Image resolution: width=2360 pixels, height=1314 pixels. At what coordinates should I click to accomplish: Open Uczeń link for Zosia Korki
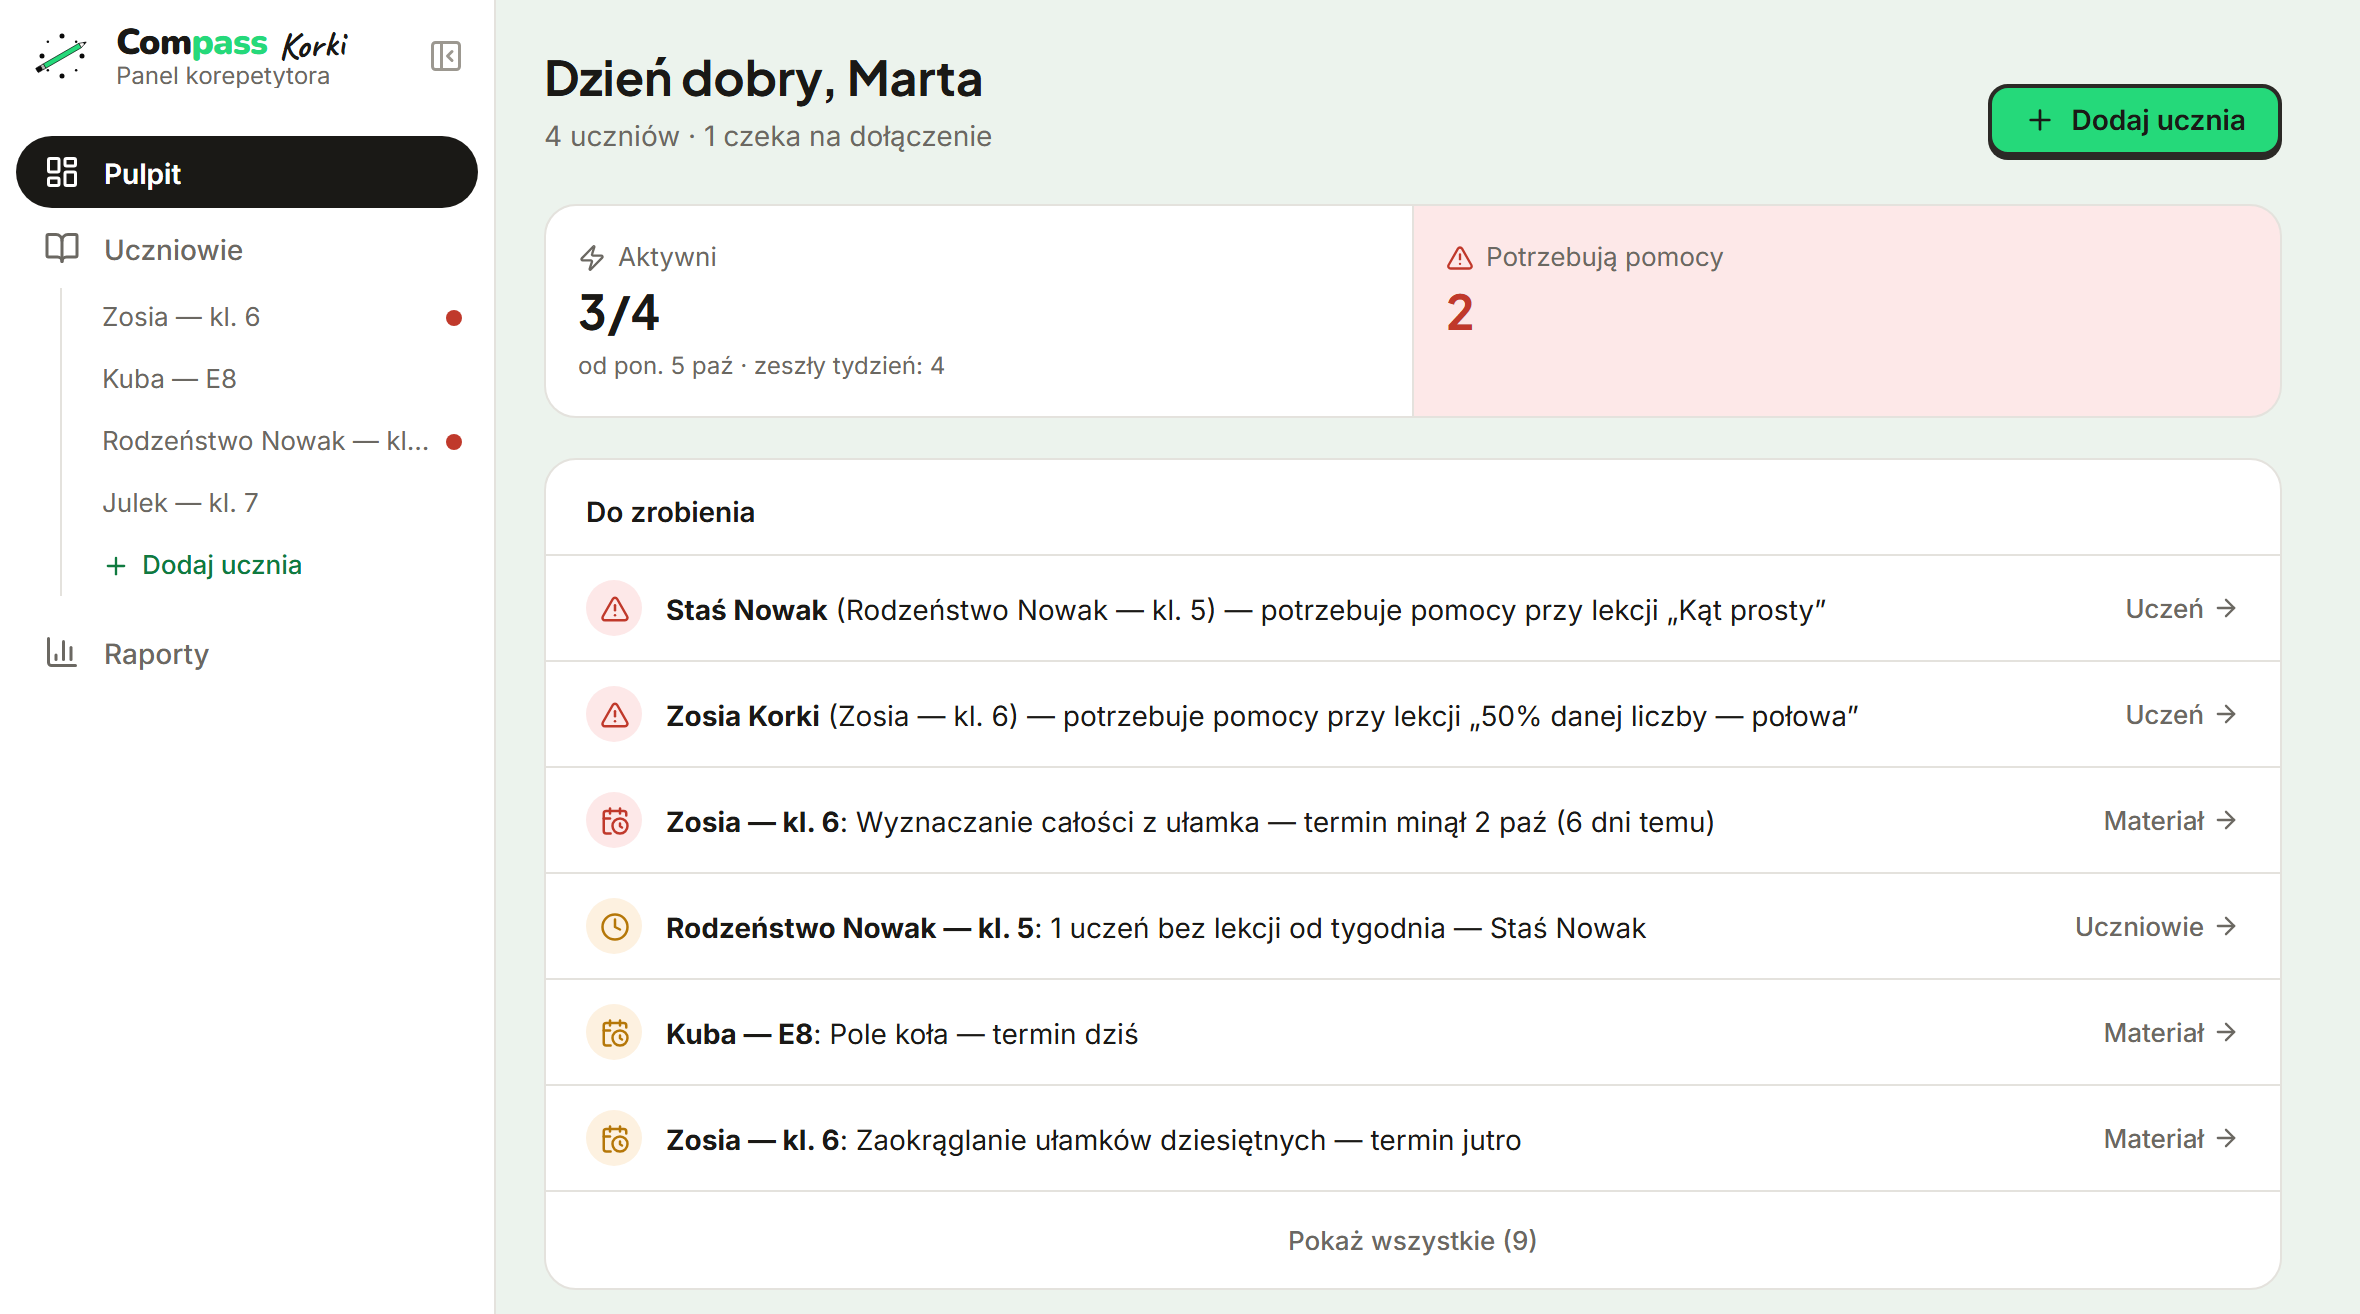tap(2181, 714)
